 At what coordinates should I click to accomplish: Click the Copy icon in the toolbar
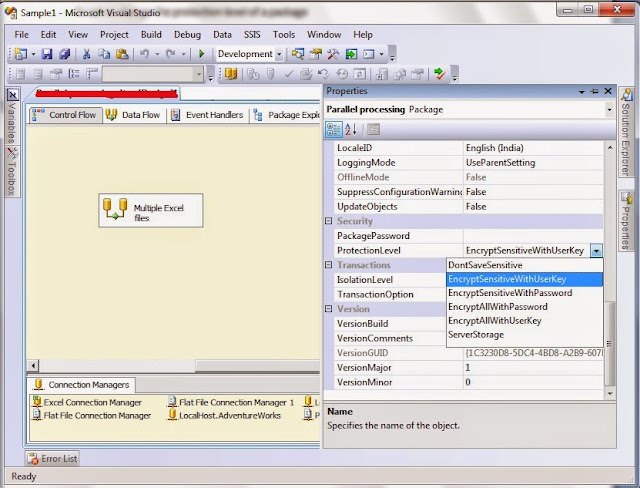104,54
